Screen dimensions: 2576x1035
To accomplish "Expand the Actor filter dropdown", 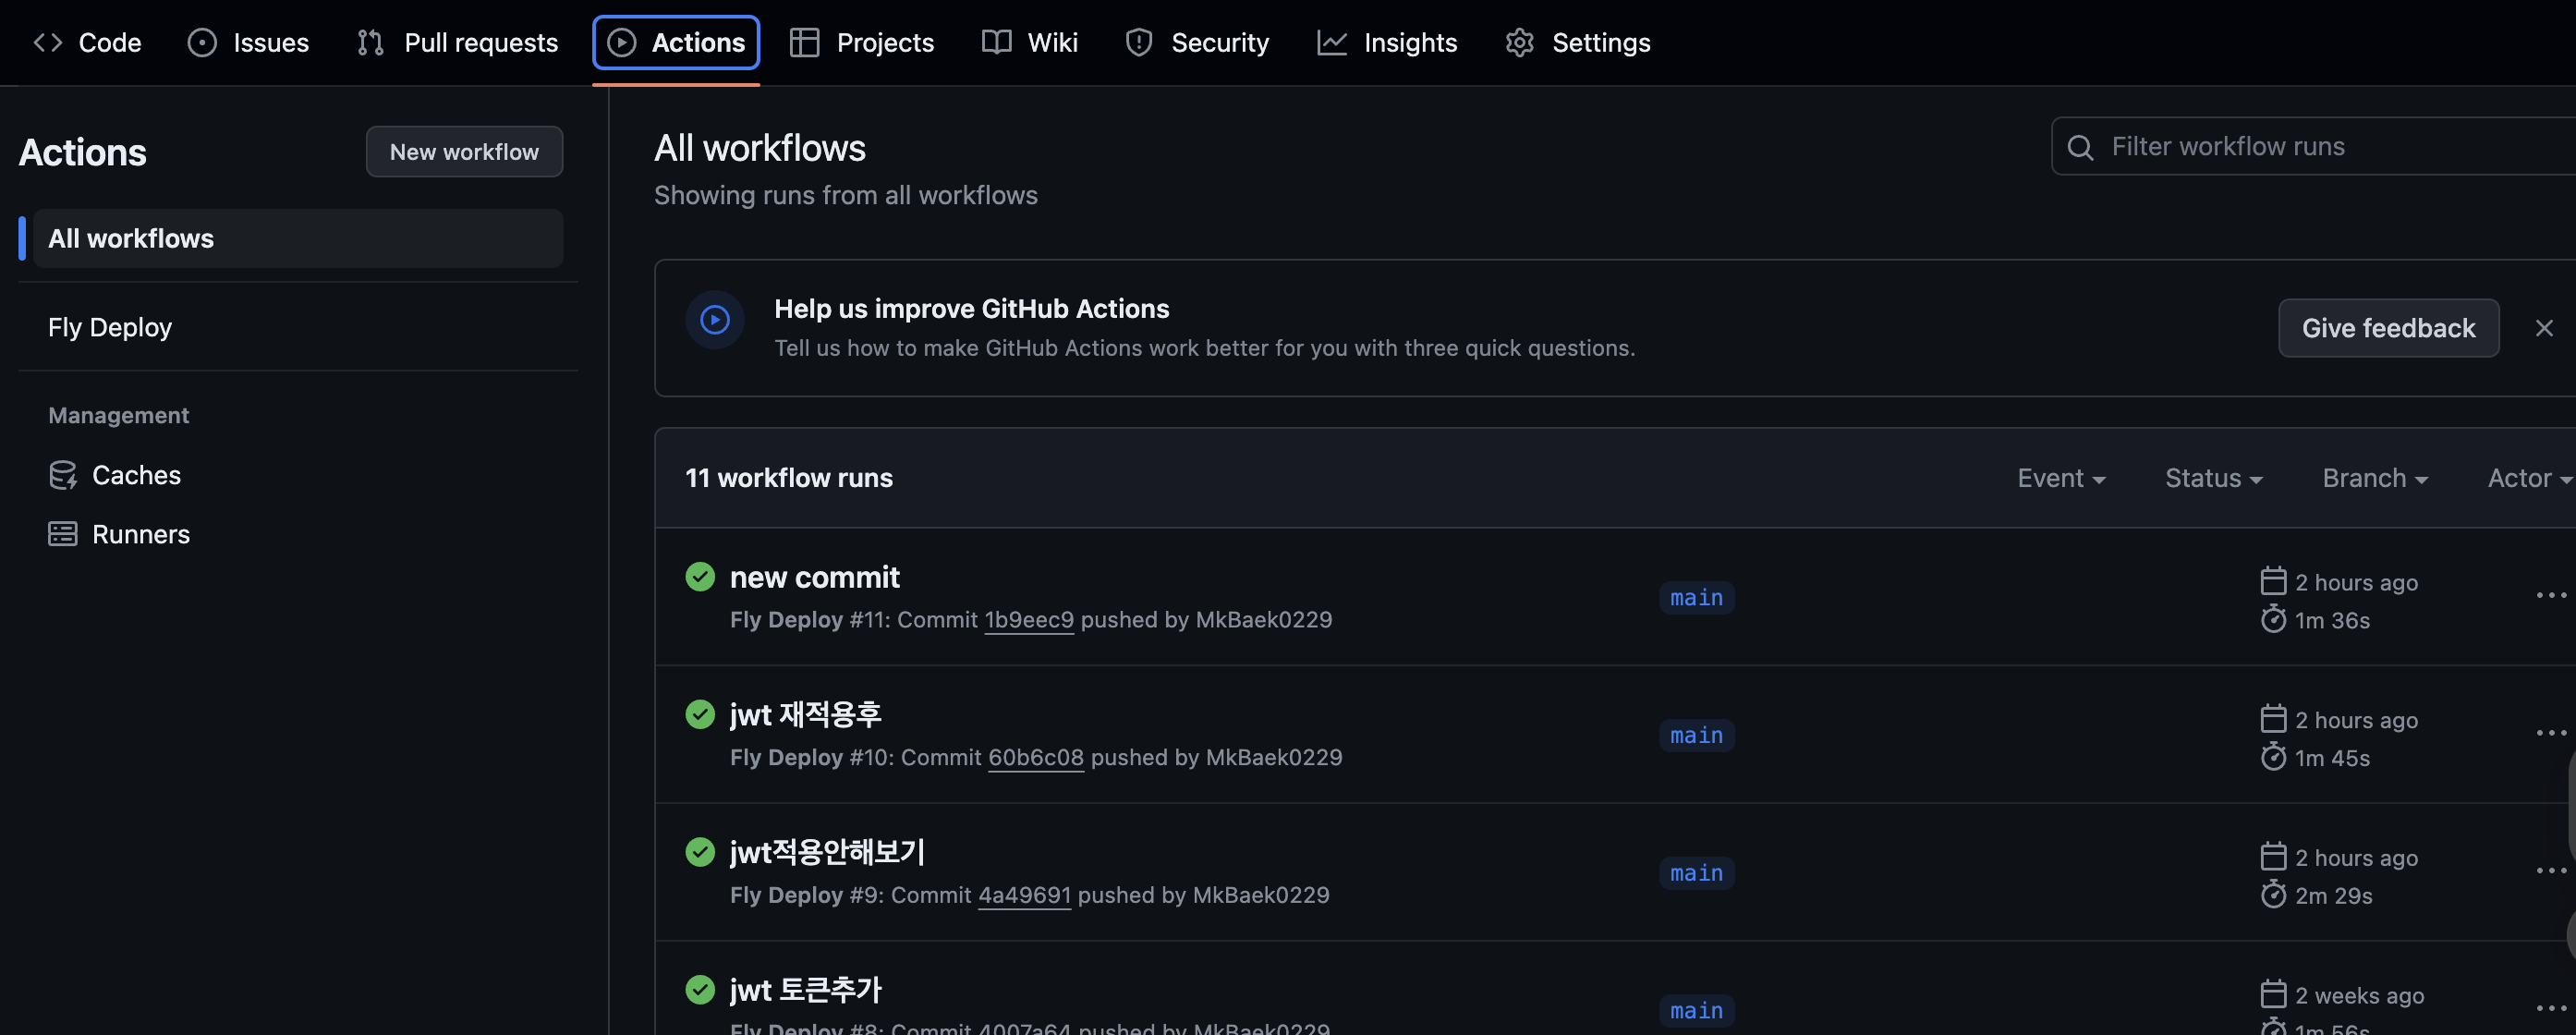I will [2530, 478].
